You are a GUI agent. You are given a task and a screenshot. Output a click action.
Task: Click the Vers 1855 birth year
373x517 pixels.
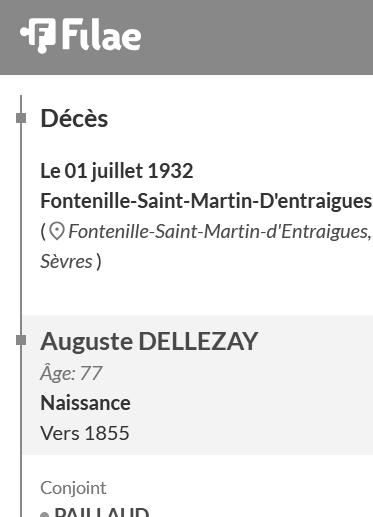pos(85,433)
